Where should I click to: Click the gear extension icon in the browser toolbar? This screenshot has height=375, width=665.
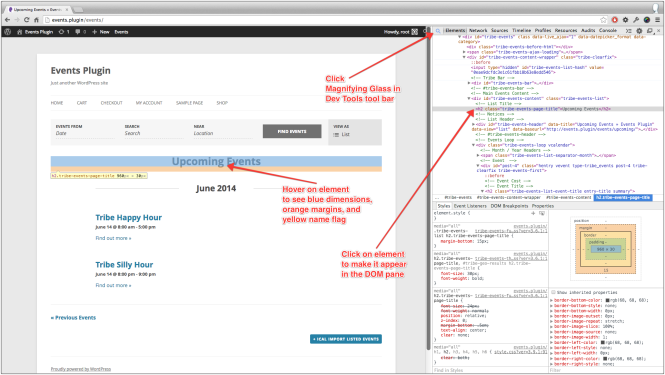pyautogui.click(x=625, y=20)
